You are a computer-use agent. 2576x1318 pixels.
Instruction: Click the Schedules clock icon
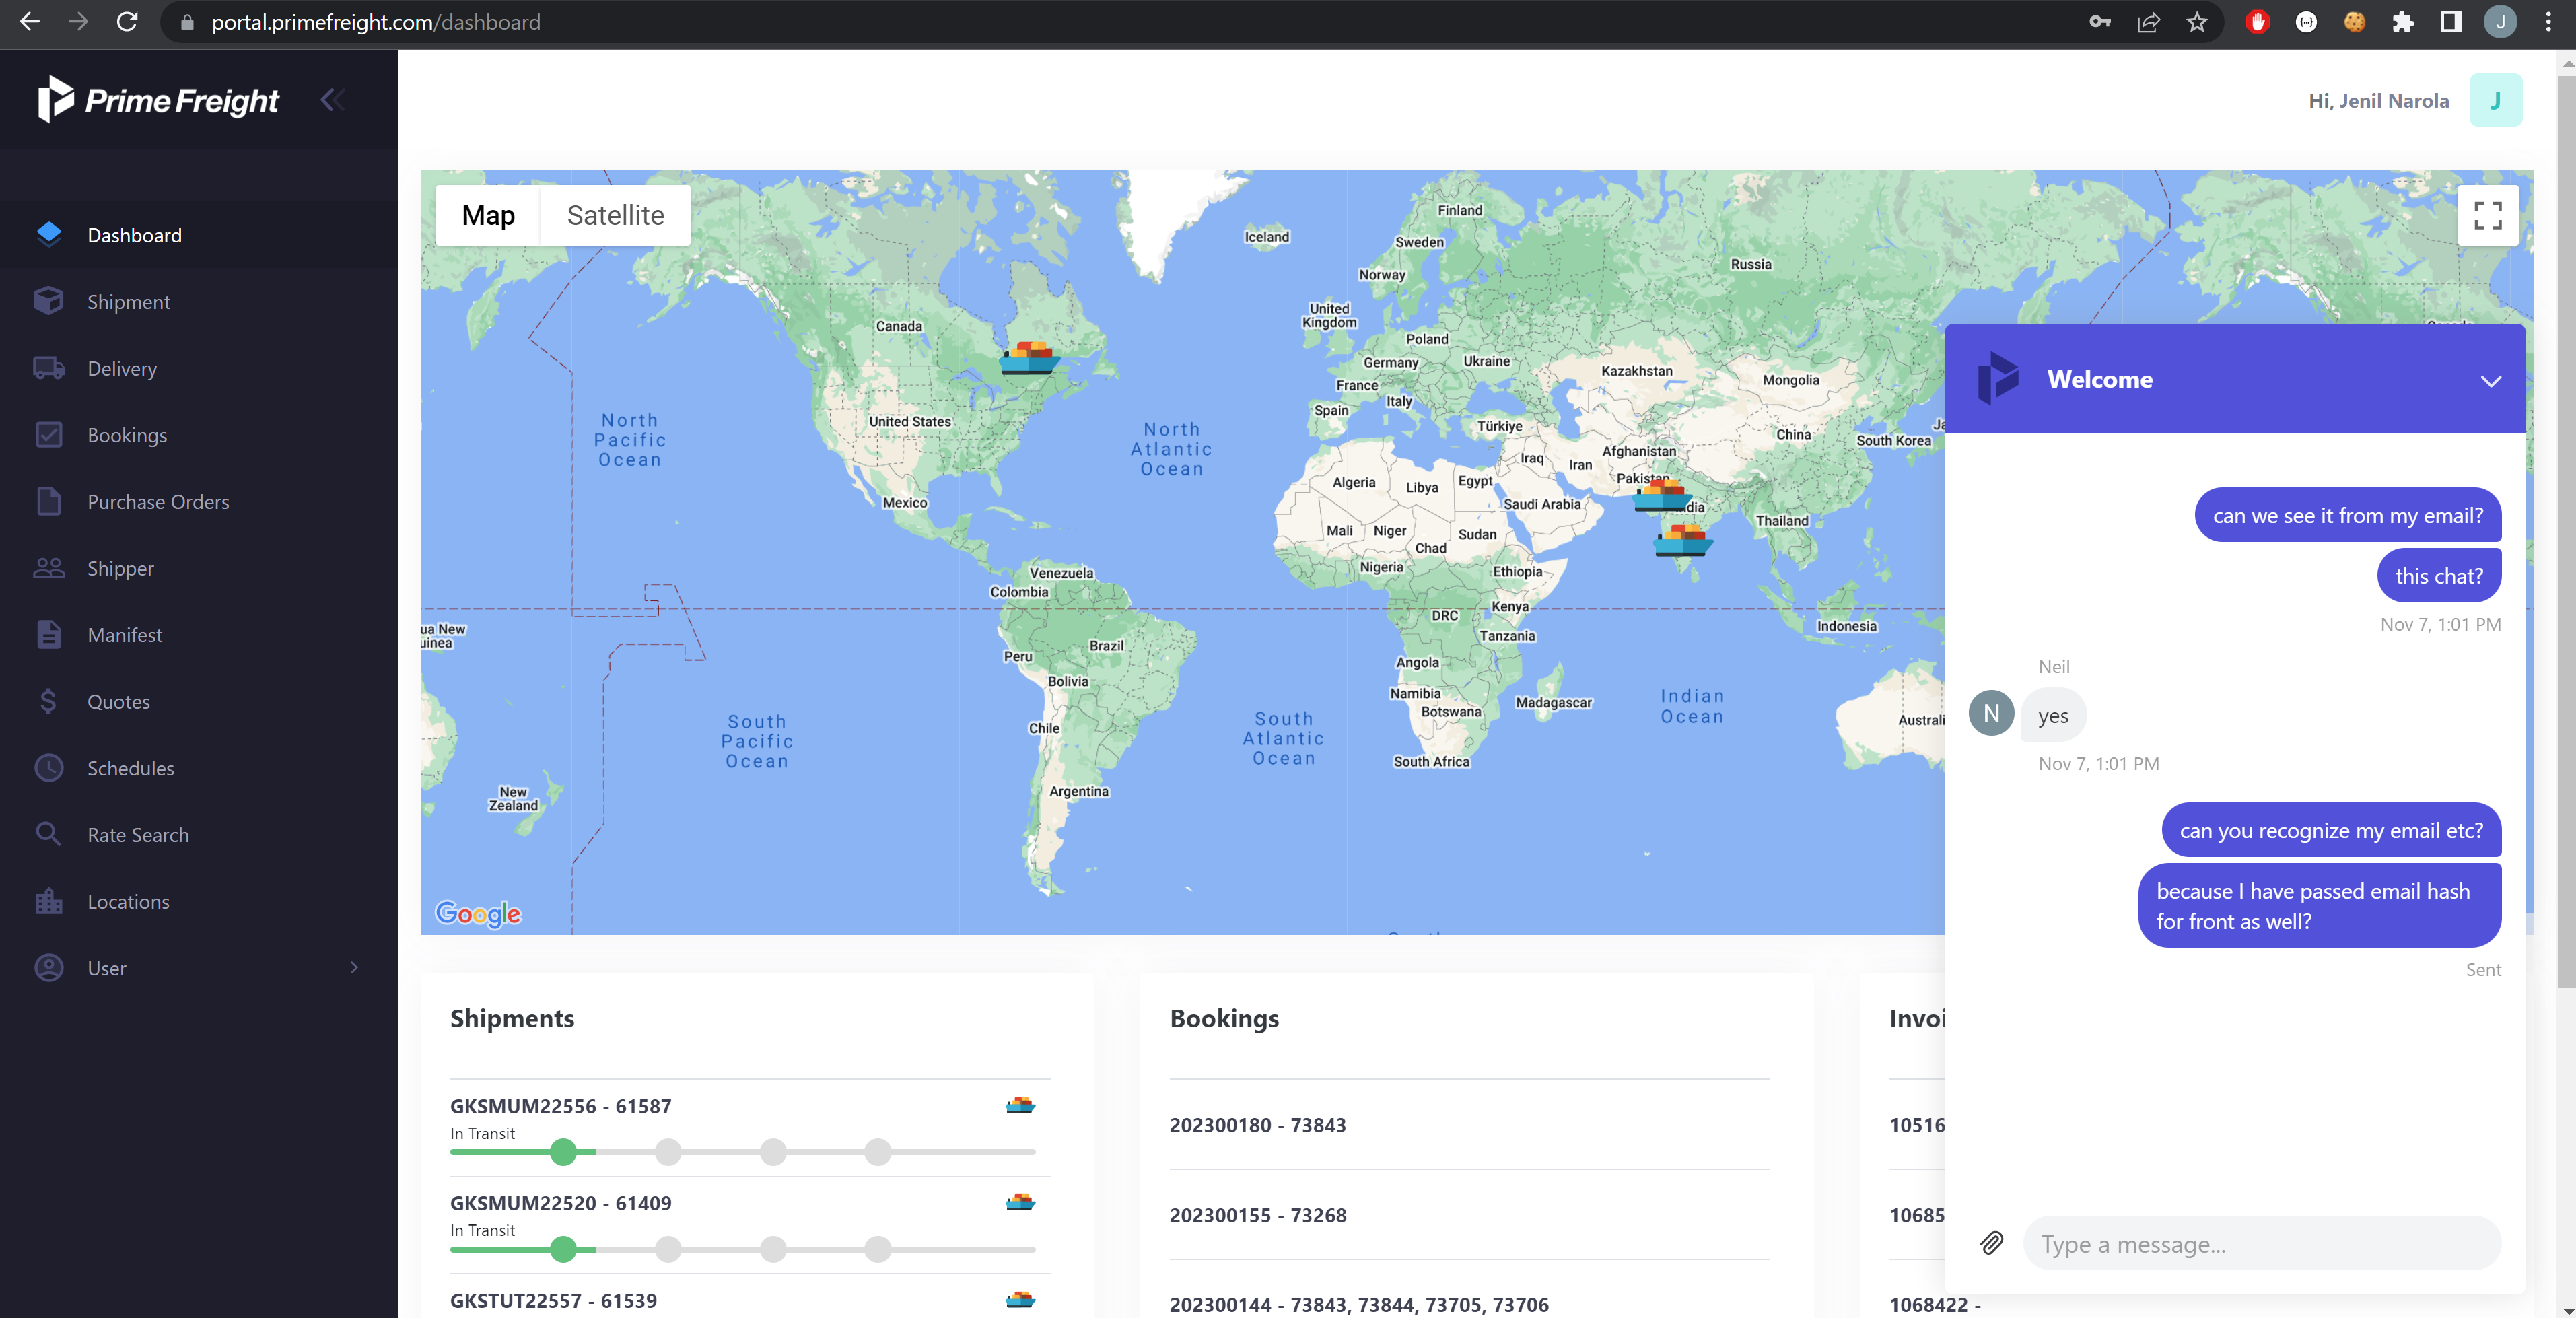[49, 768]
